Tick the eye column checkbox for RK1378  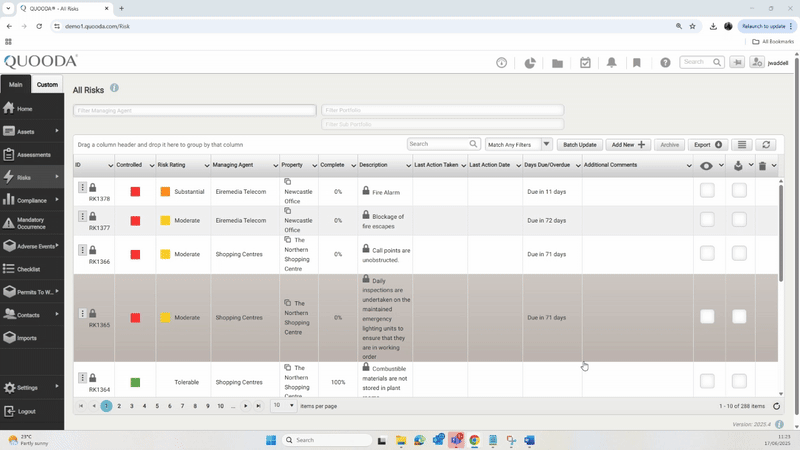tap(707, 191)
